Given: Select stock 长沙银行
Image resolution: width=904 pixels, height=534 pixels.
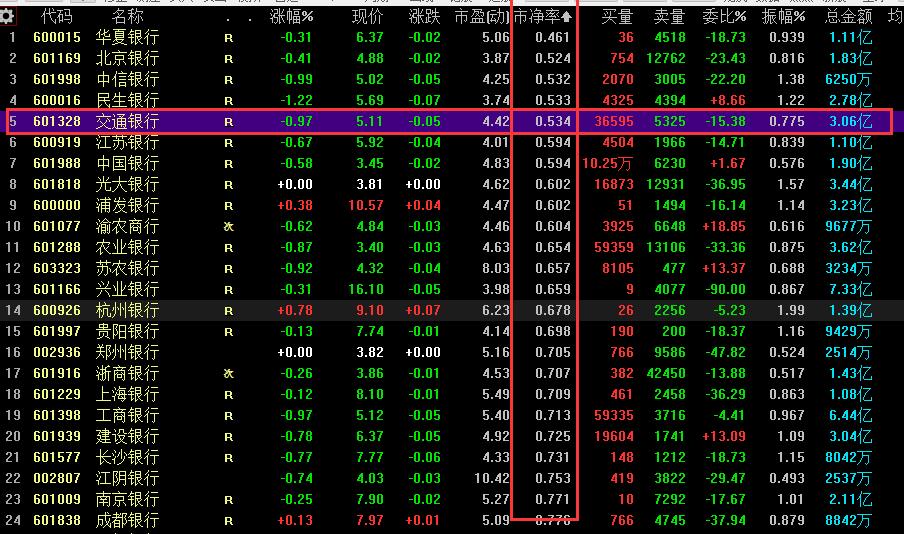Looking at the screenshot, I should tap(127, 457).
